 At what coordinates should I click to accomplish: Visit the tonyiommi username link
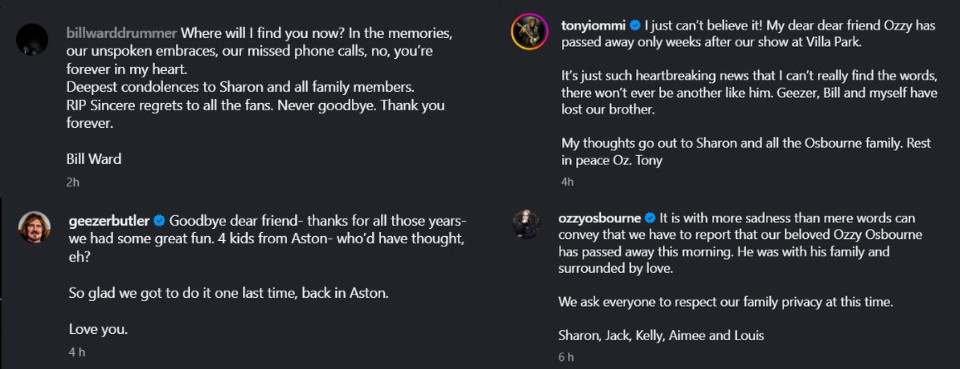click(594, 25)
